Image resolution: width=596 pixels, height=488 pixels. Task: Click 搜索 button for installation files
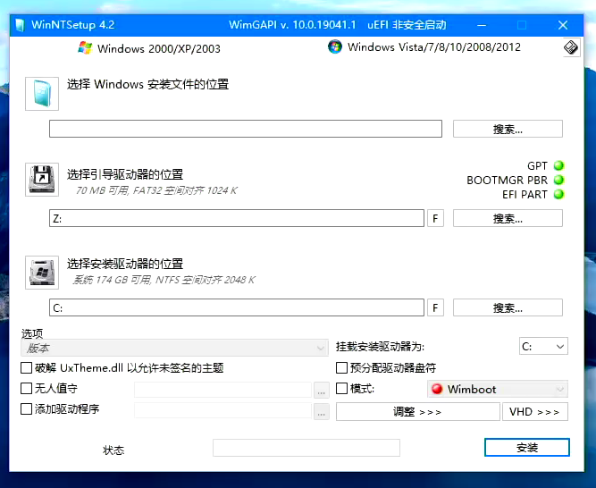[x=508, y=129]
